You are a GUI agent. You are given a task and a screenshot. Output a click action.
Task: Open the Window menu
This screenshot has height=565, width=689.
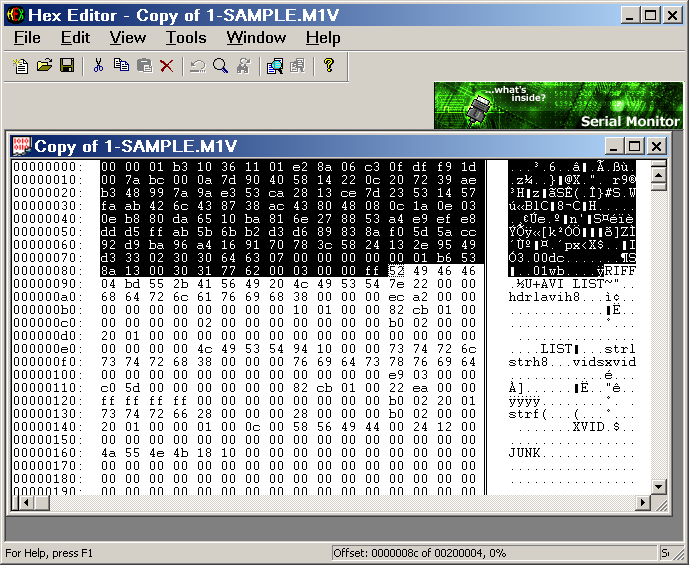pyautogui.click(x=256, y=38)
